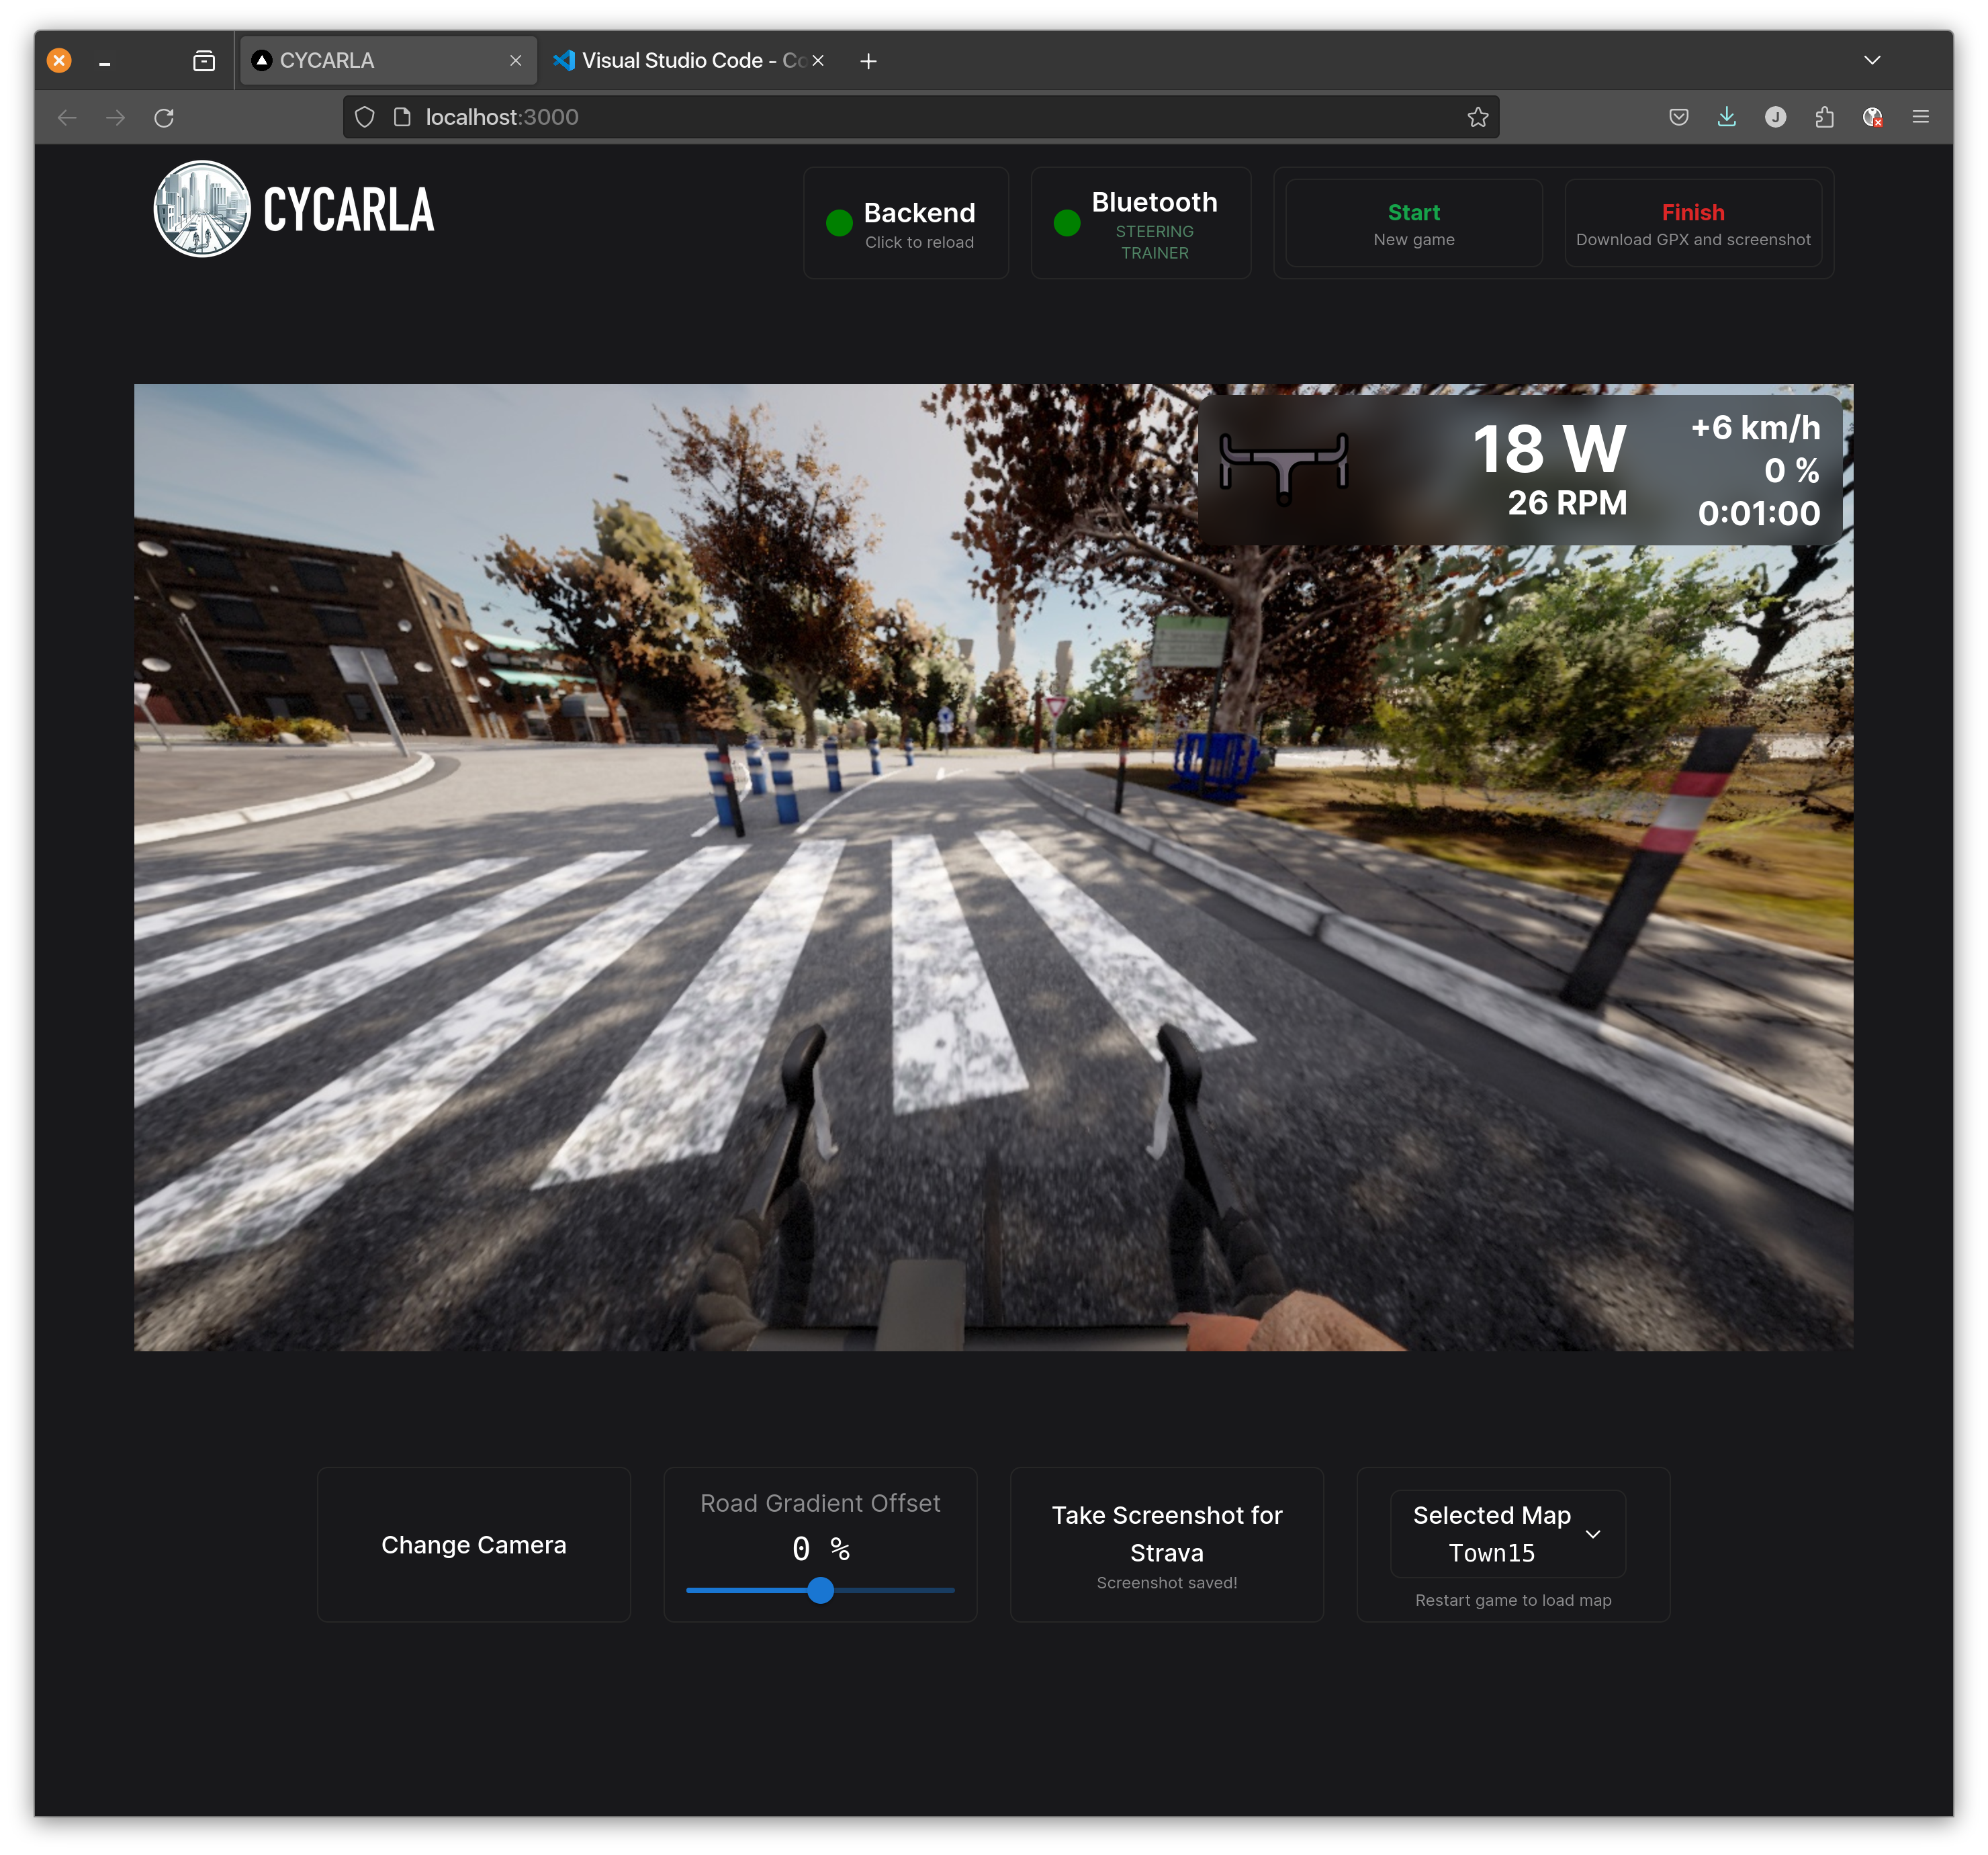Click the Backend green status indicator
The width and height of the screenshot is (1988, 1855).
839,222
